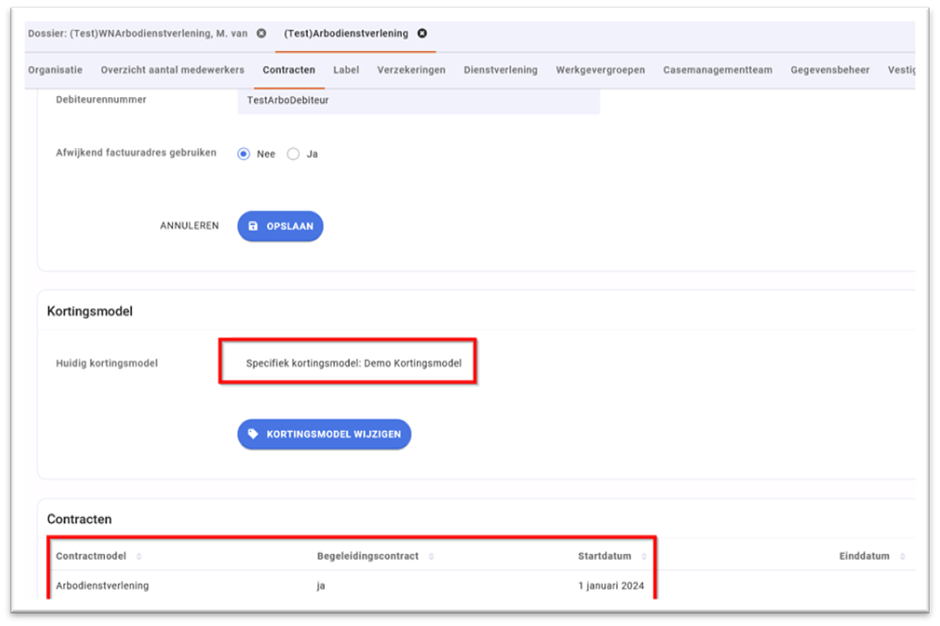Viewport: 940px width, 626px height.
Task: Select Ja for afwijkend factuuradres
Action: pos(293,154)
